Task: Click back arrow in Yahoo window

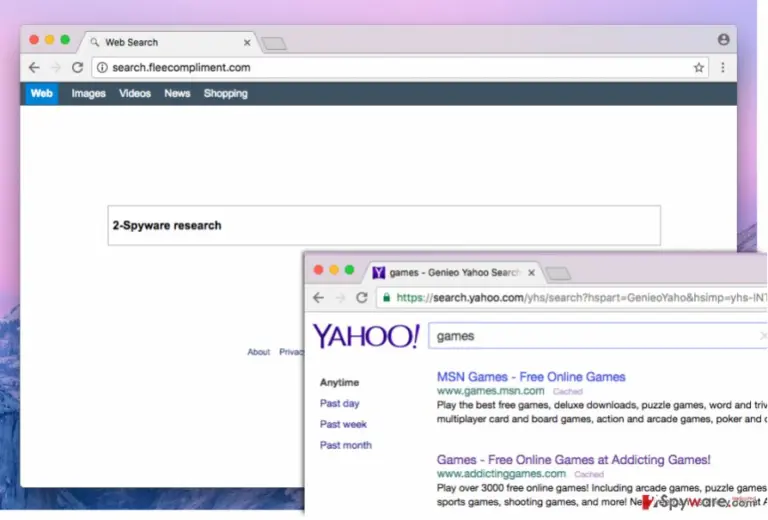Action: (318, 297)
